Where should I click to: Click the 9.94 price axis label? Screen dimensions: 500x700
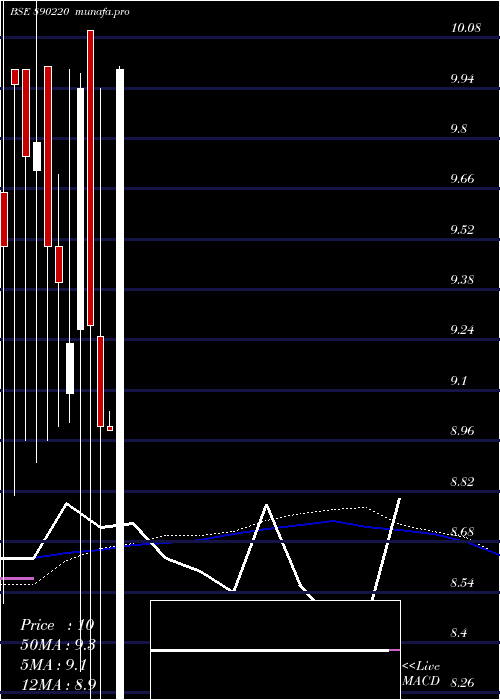[x=464, y=79]
